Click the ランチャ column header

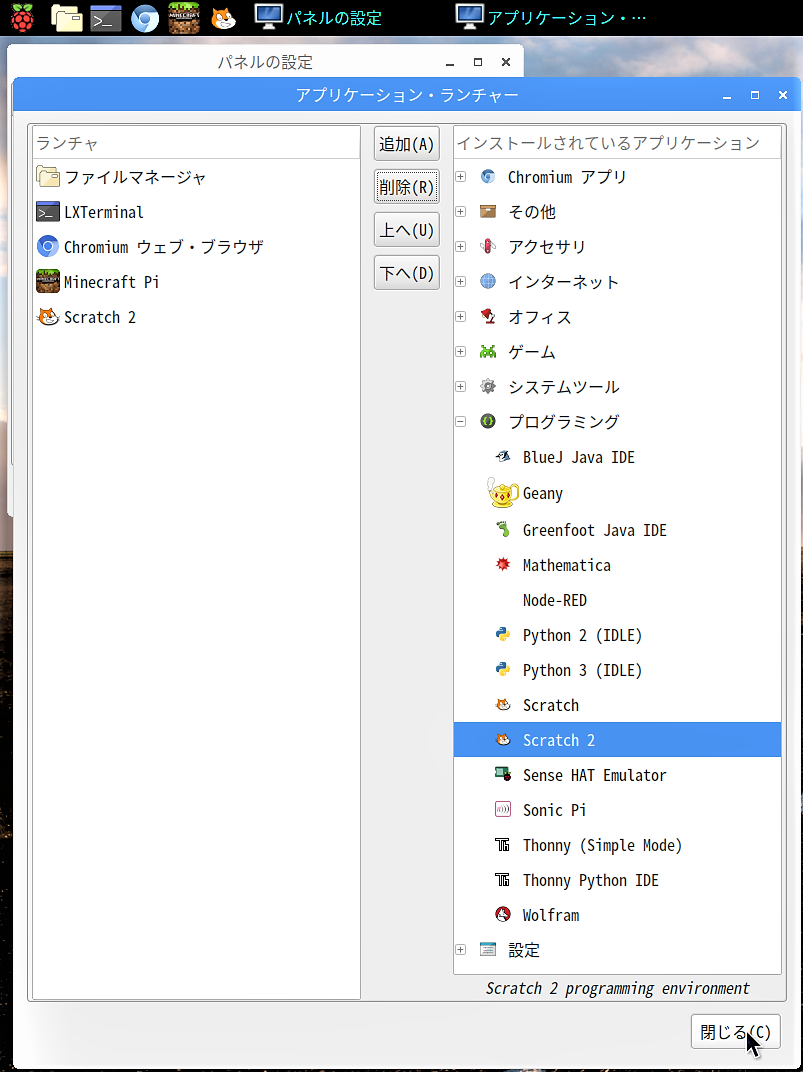[x=197, y=143]
